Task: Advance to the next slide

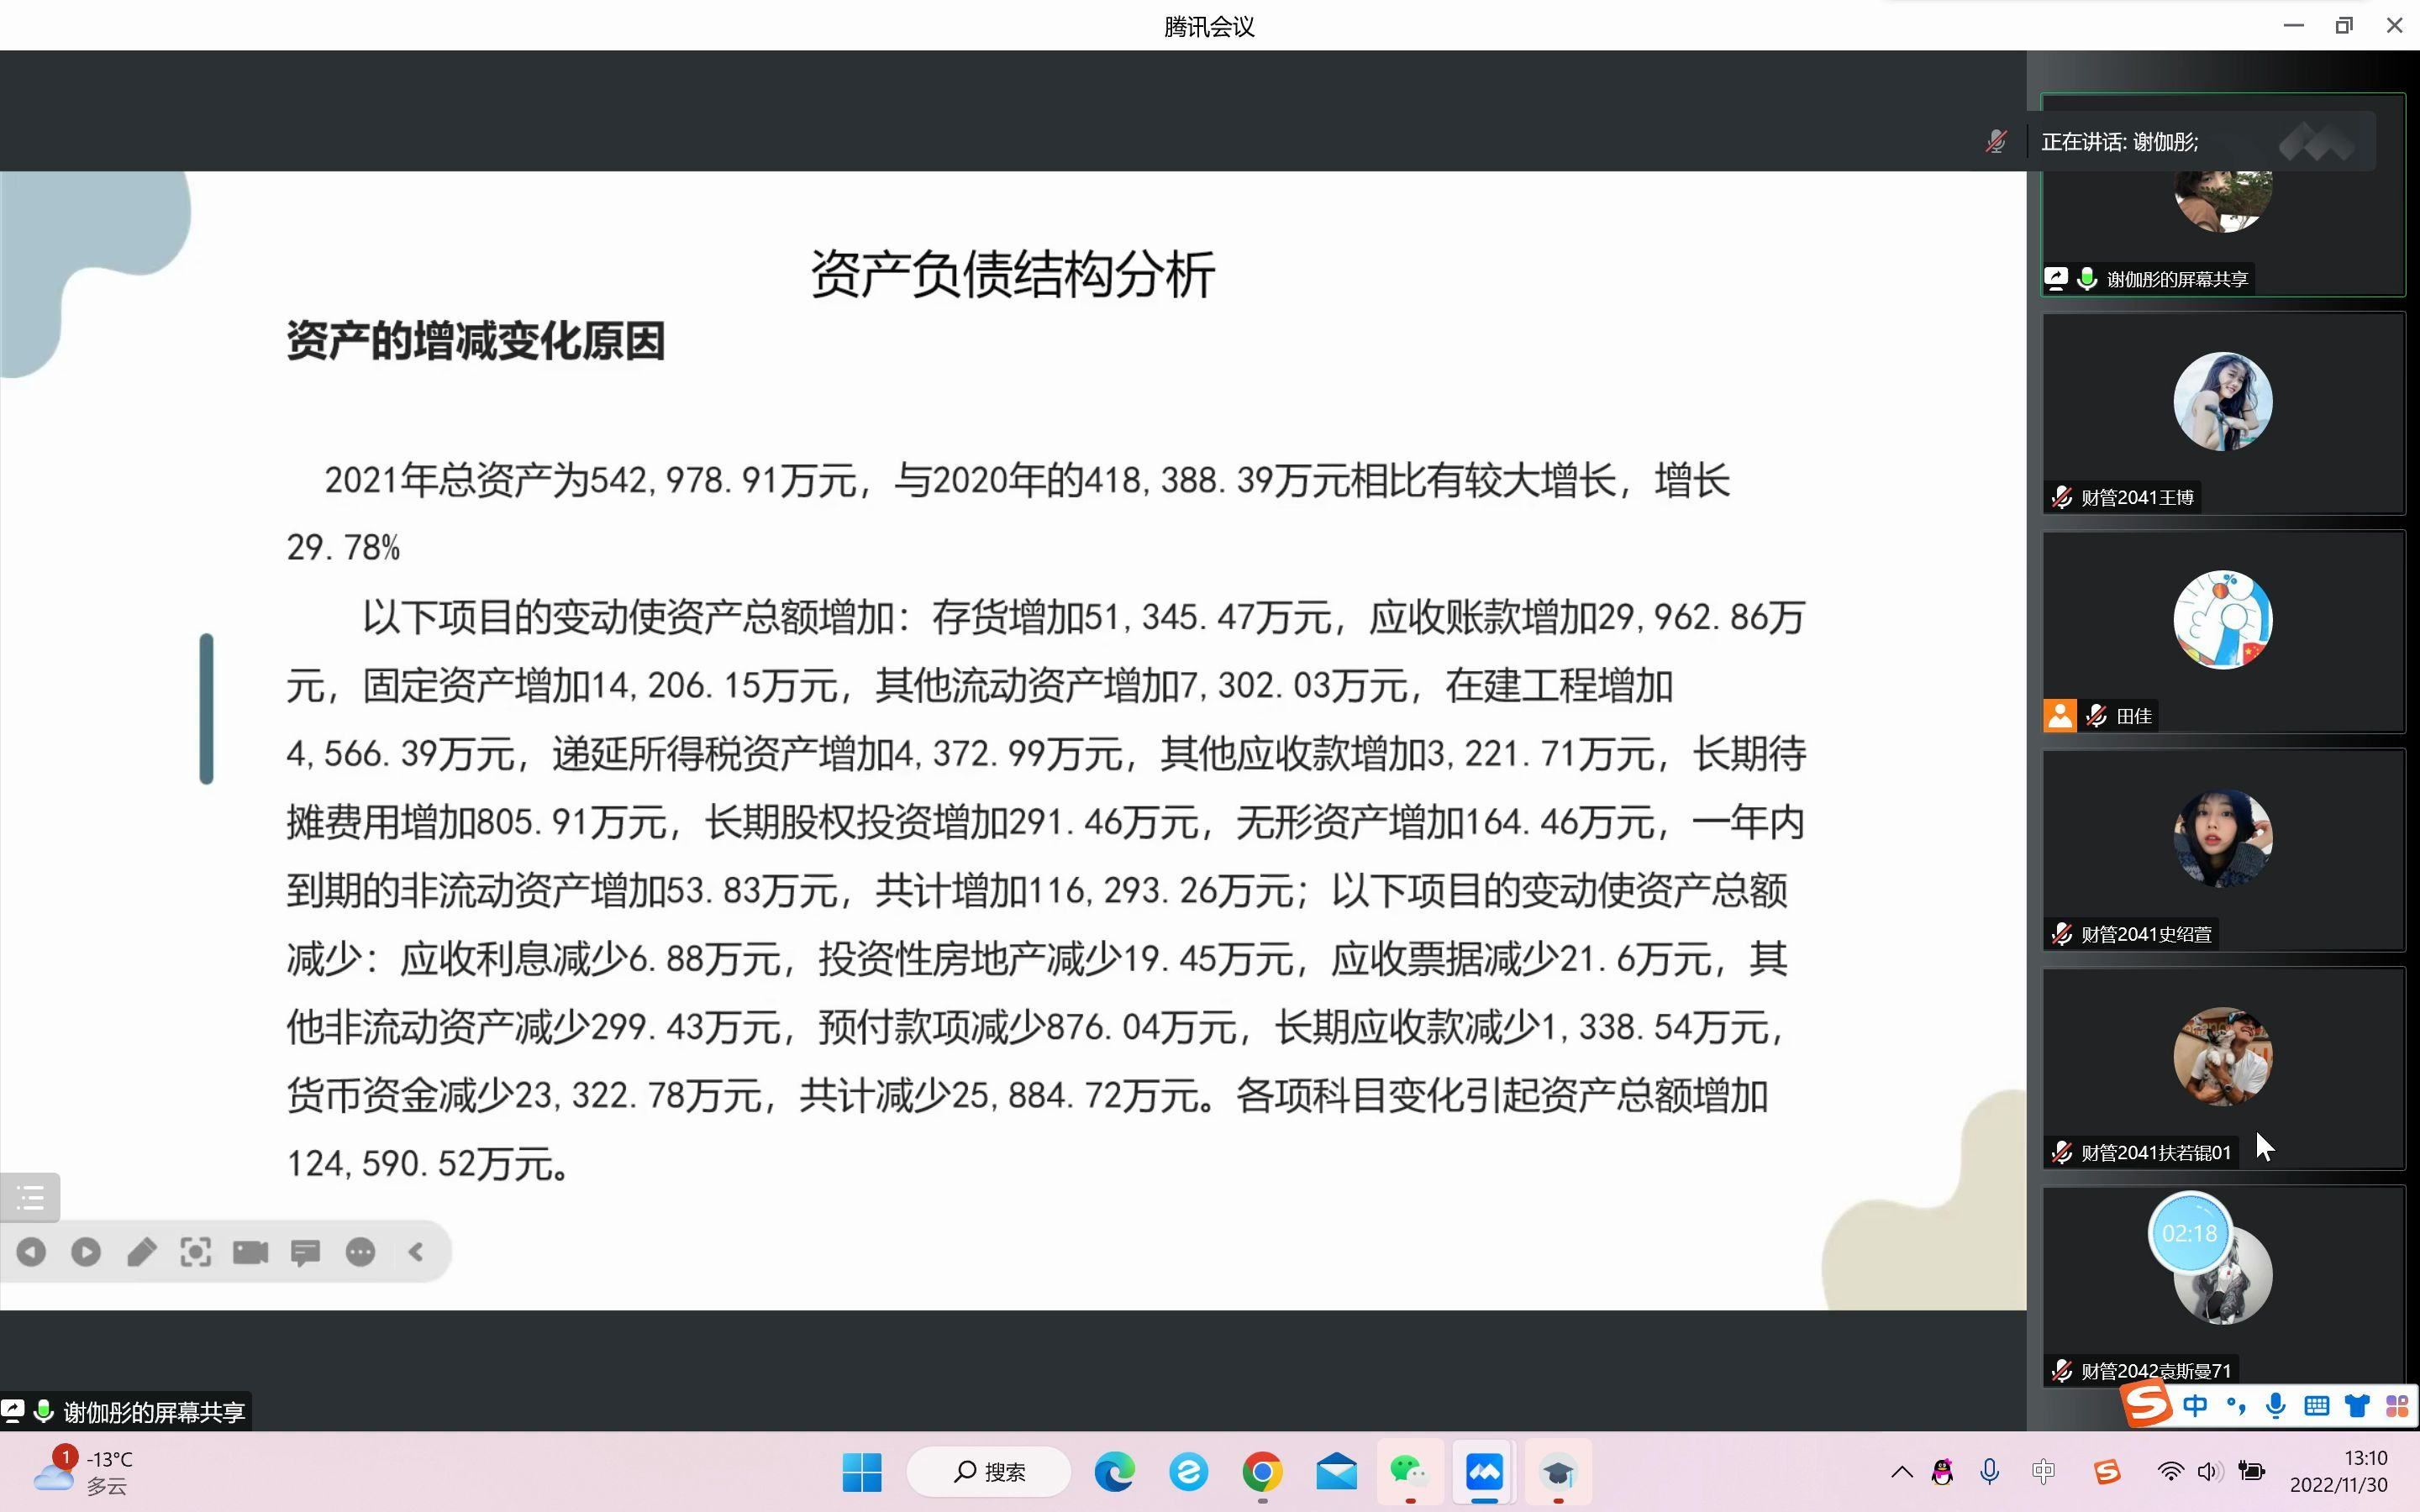Action: coord(86,1251)
